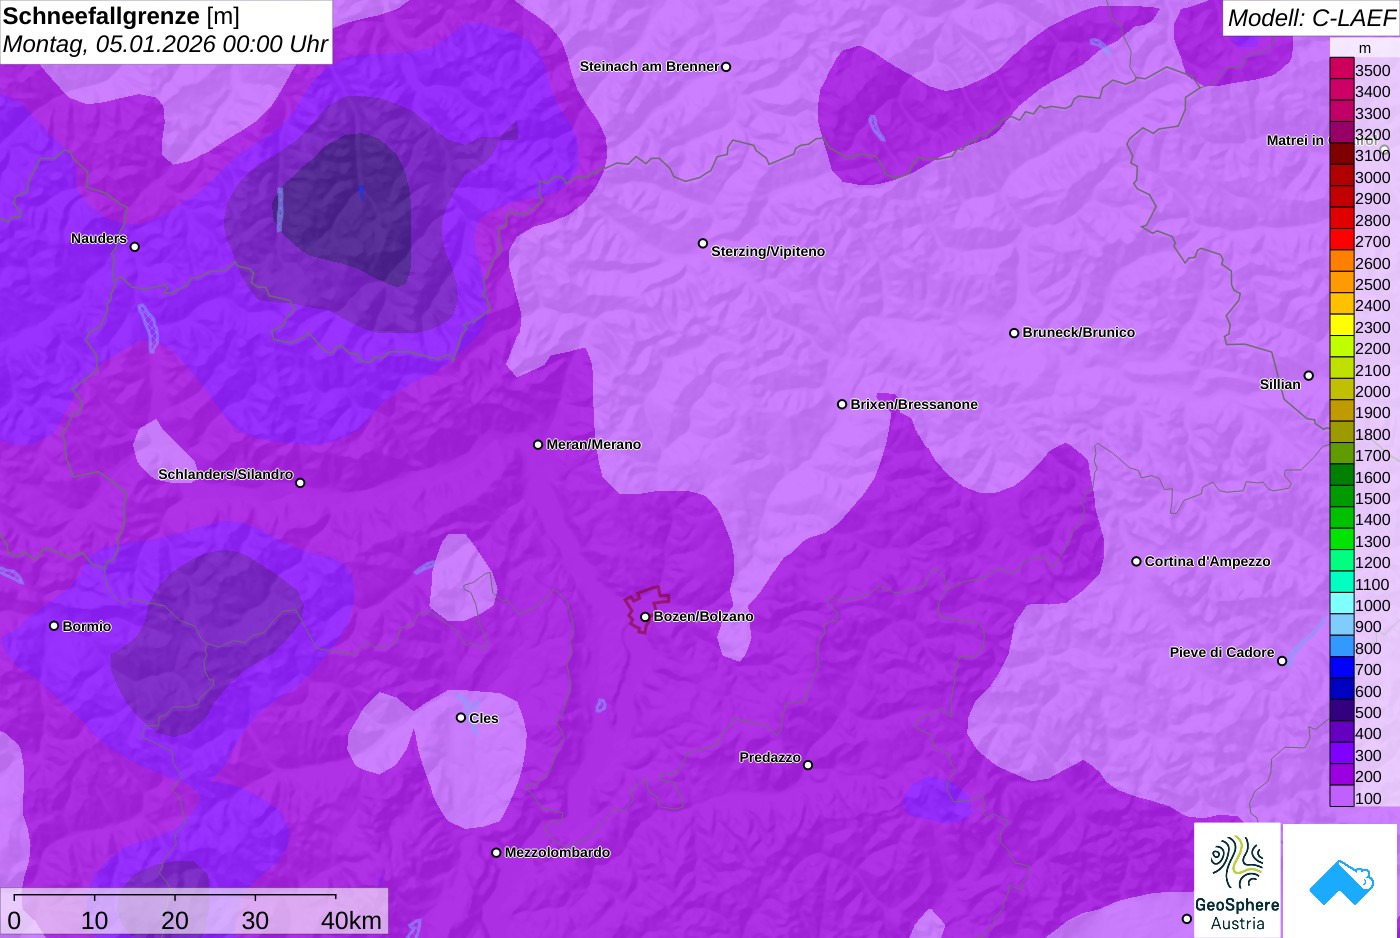This screenshot has height=938, width=1400.
Task: Click the GeoSphere Austria logo
Action: 1237,880
